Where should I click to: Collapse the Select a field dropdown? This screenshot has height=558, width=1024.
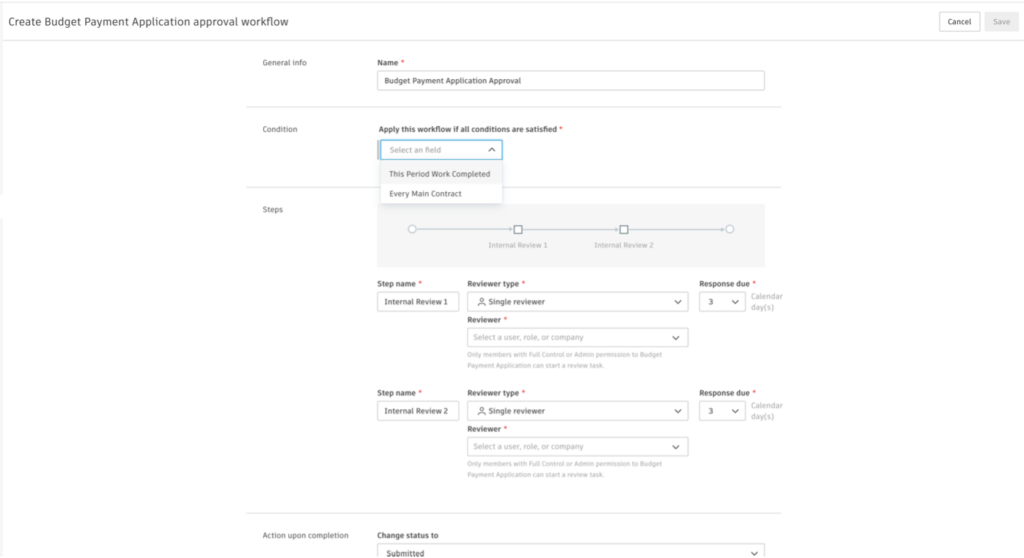pos(441,150)
